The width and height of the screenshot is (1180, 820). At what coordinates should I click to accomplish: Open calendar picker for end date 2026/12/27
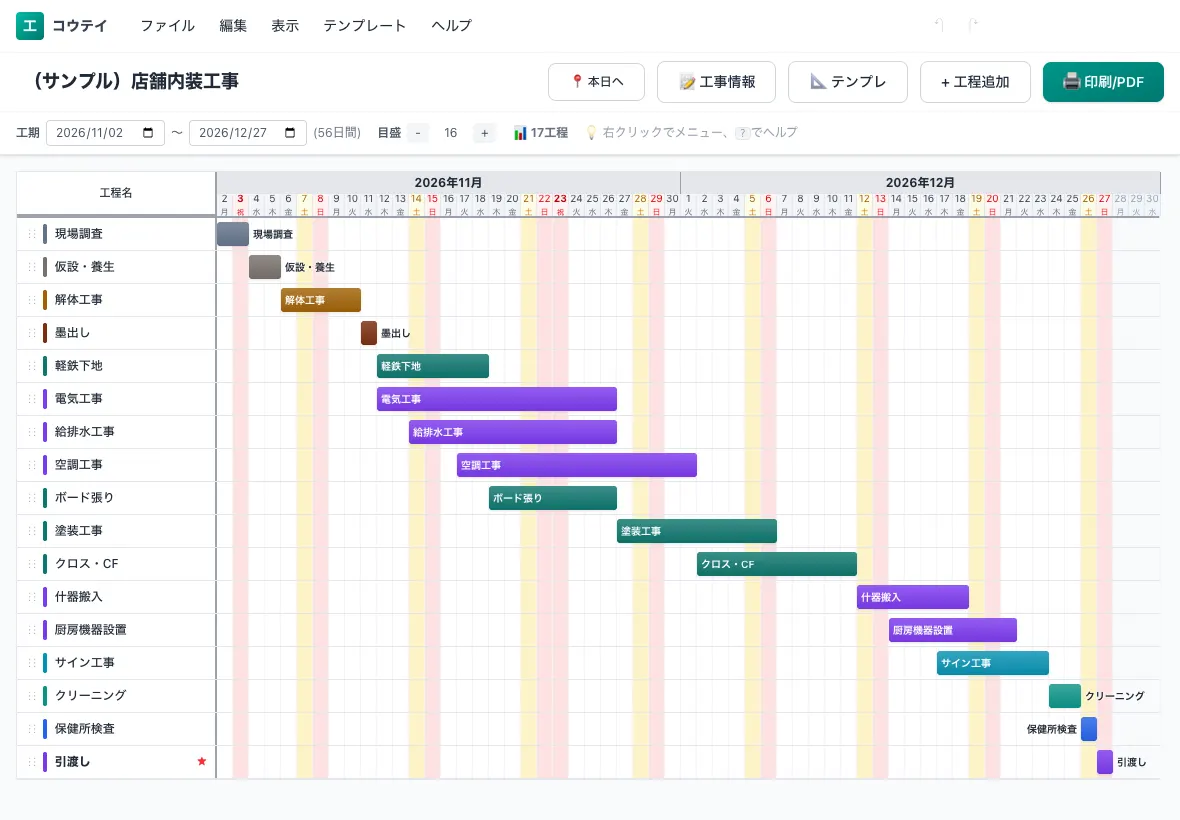coord(290,132)
